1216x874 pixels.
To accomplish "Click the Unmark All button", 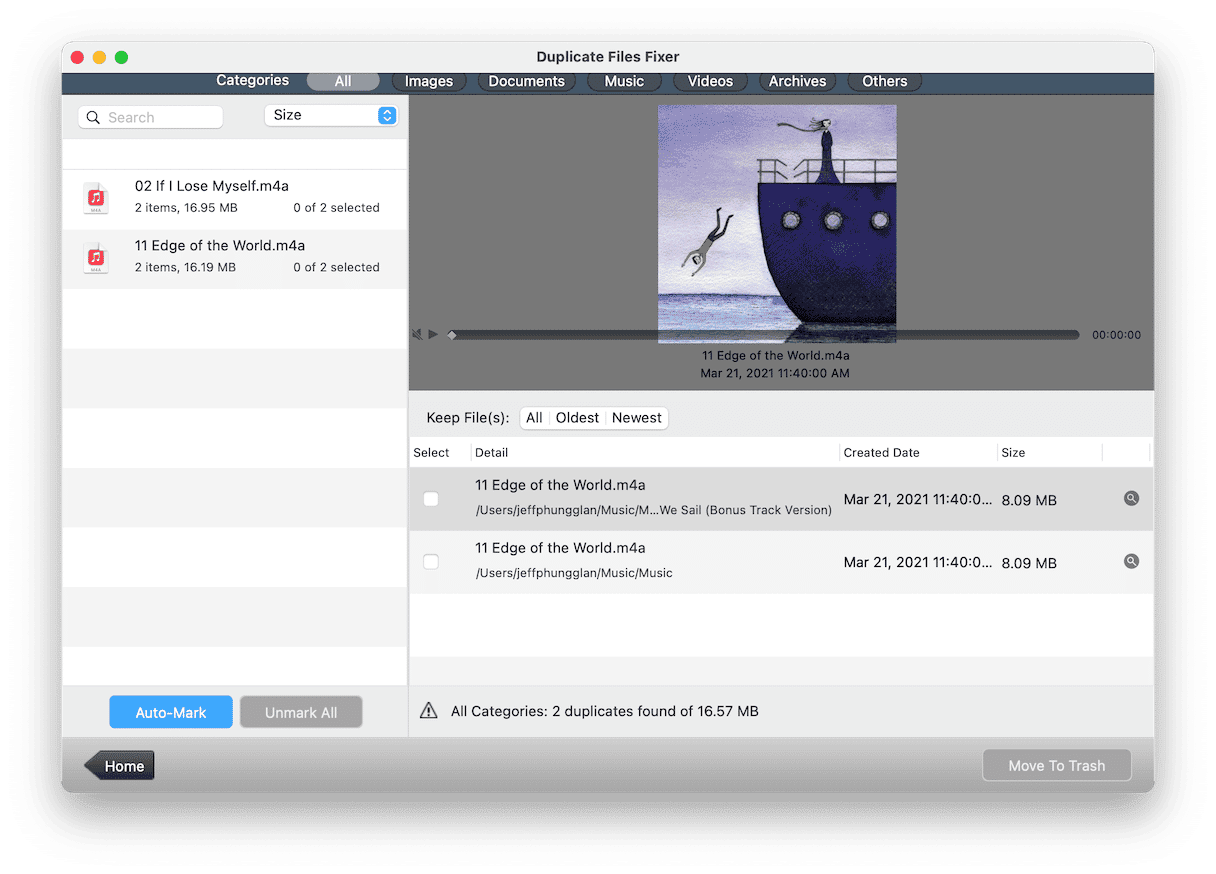I will click(301, 712).
